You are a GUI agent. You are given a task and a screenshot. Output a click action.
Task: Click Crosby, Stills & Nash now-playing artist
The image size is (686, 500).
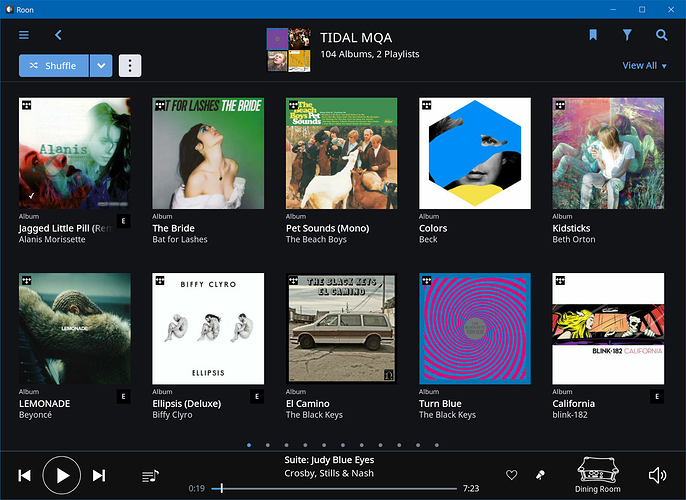pyautogui.click(x=329, y=473)
